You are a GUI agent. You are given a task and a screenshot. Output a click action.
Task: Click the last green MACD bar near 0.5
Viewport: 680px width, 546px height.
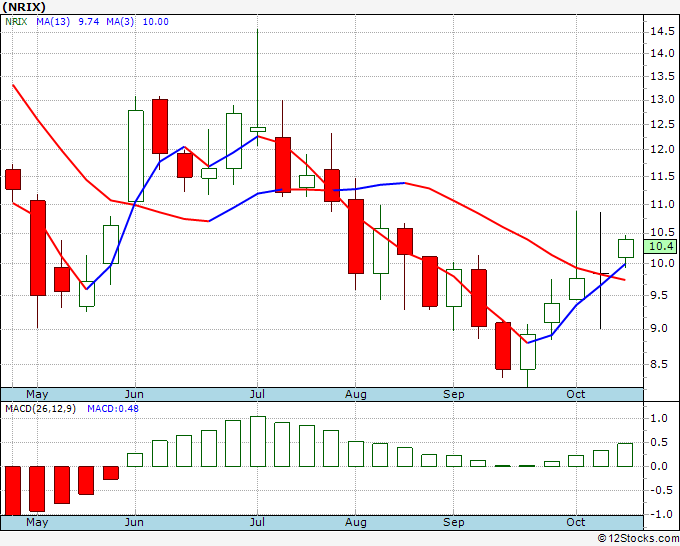625,455
